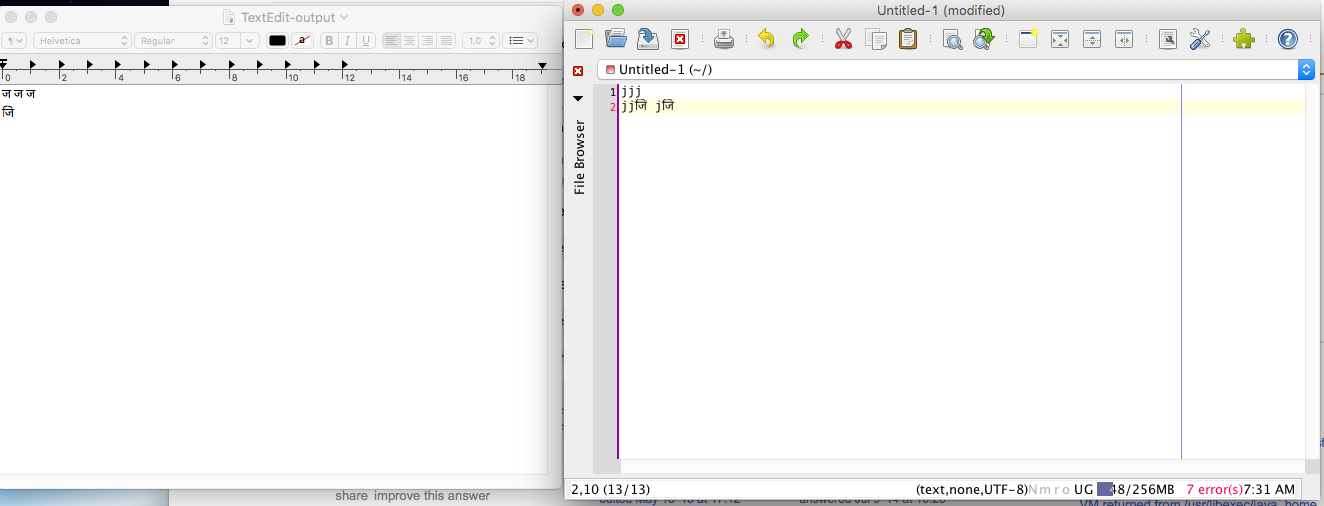The width and height of the screenshot is (1324, 506).
Task: Center align text in TextEdit
Action: [x=409, y=41]
